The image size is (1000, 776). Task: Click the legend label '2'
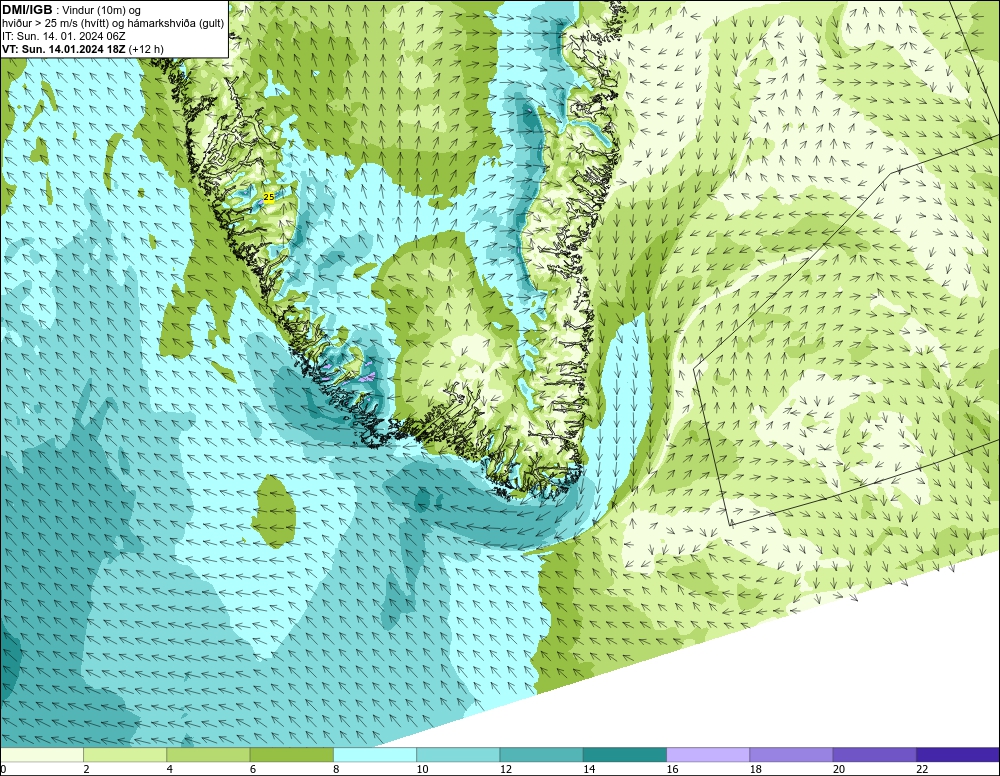pyautogui.click(x=86, y=770)
